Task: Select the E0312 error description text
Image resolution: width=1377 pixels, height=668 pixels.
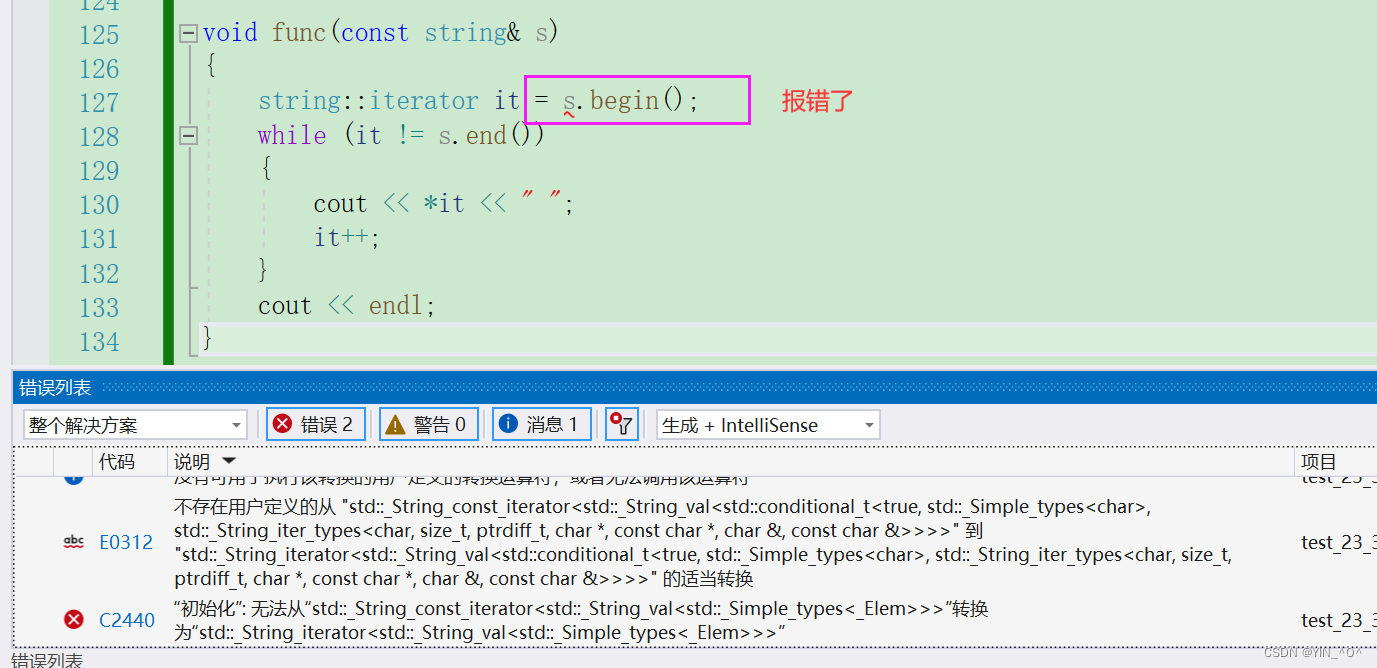Action: click(x=702, y=543)
